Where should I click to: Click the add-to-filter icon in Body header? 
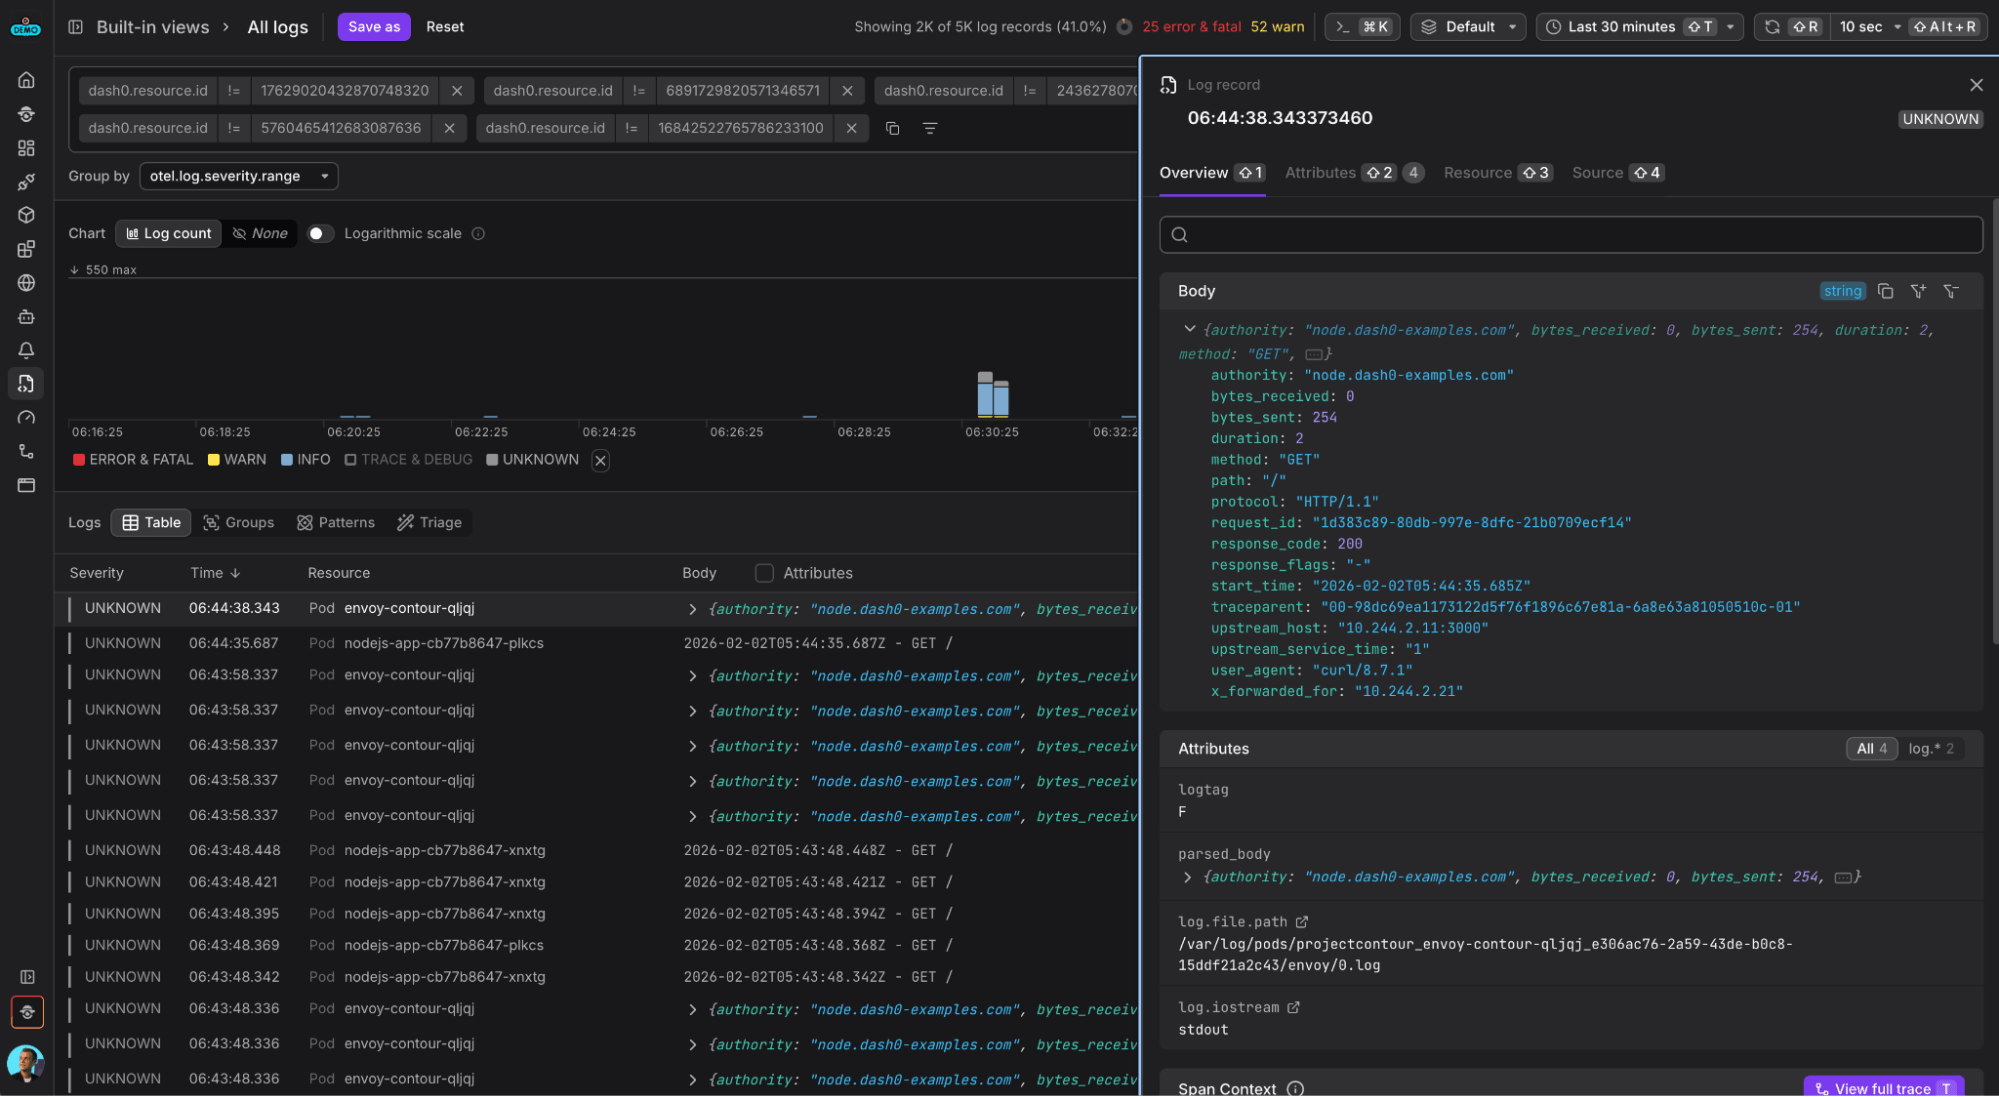(x=1918, y=291)
